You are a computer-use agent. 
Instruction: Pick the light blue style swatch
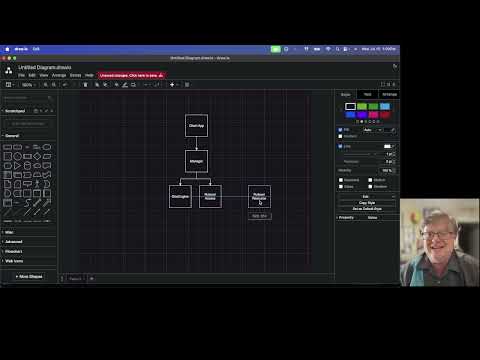[385, 106]
